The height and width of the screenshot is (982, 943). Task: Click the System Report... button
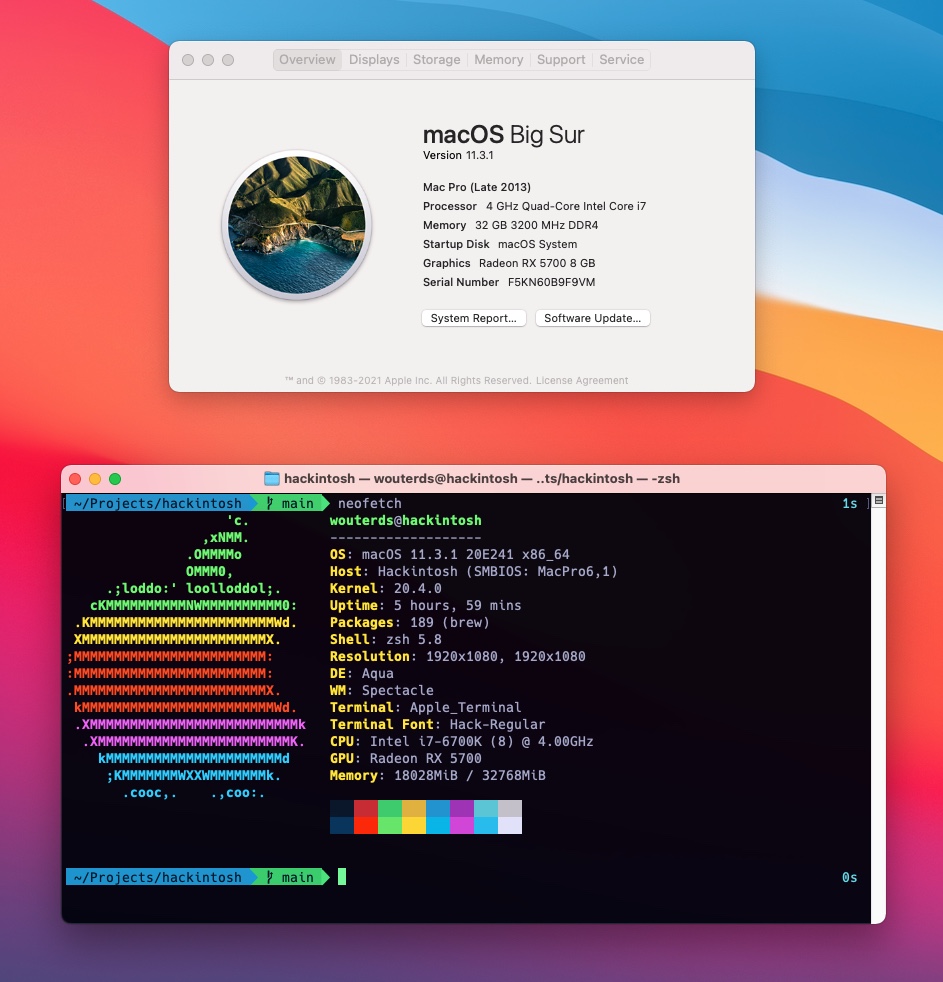point(473,318)
